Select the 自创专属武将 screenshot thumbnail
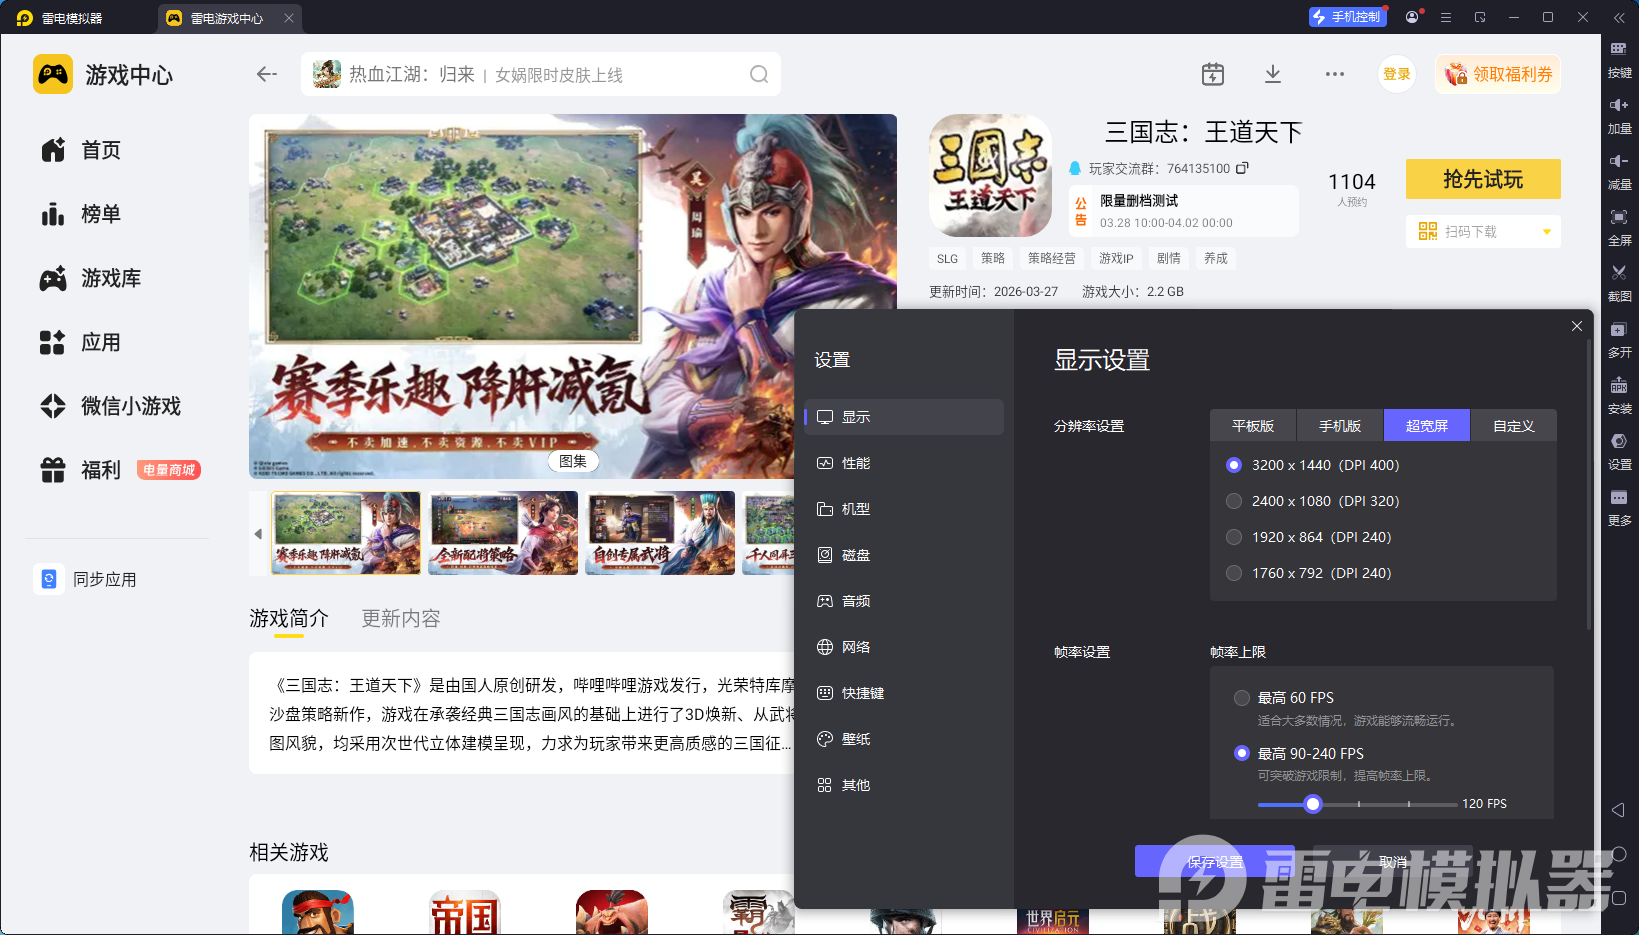1639x935 pixels. point(660,533)
